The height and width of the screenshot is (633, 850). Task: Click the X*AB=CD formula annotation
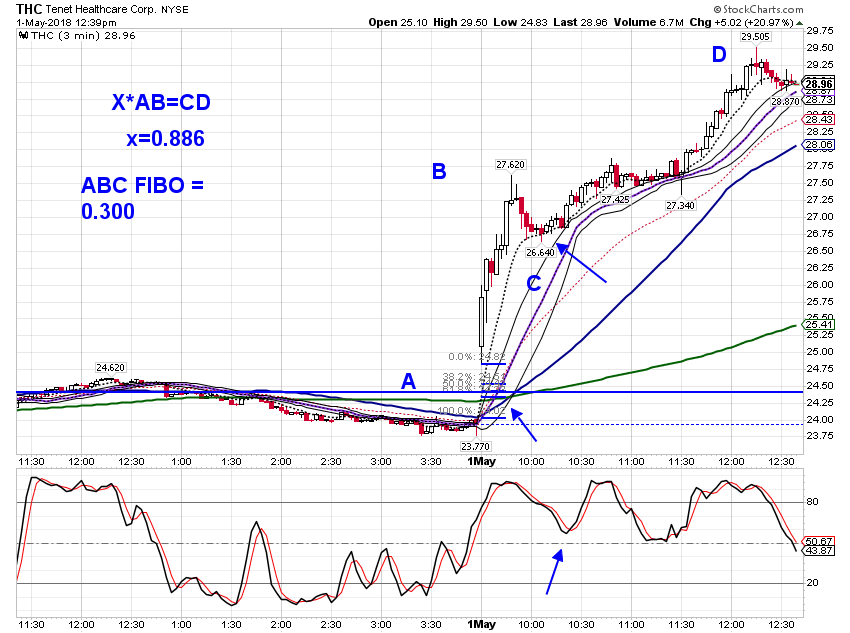(161, 102)
